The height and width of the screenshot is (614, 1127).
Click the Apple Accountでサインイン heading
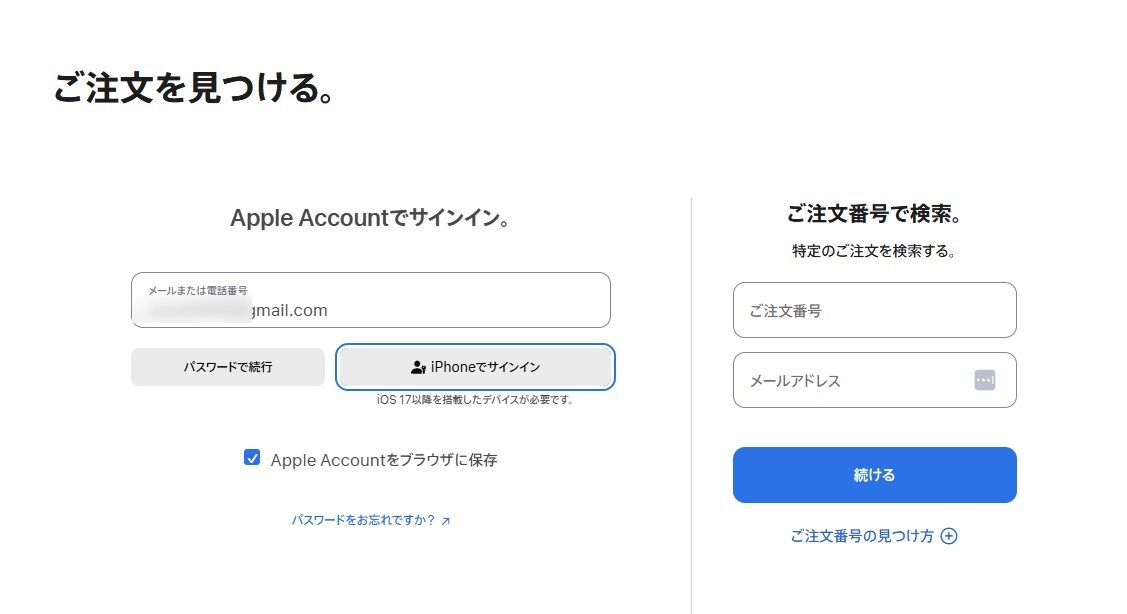point(370,218)
